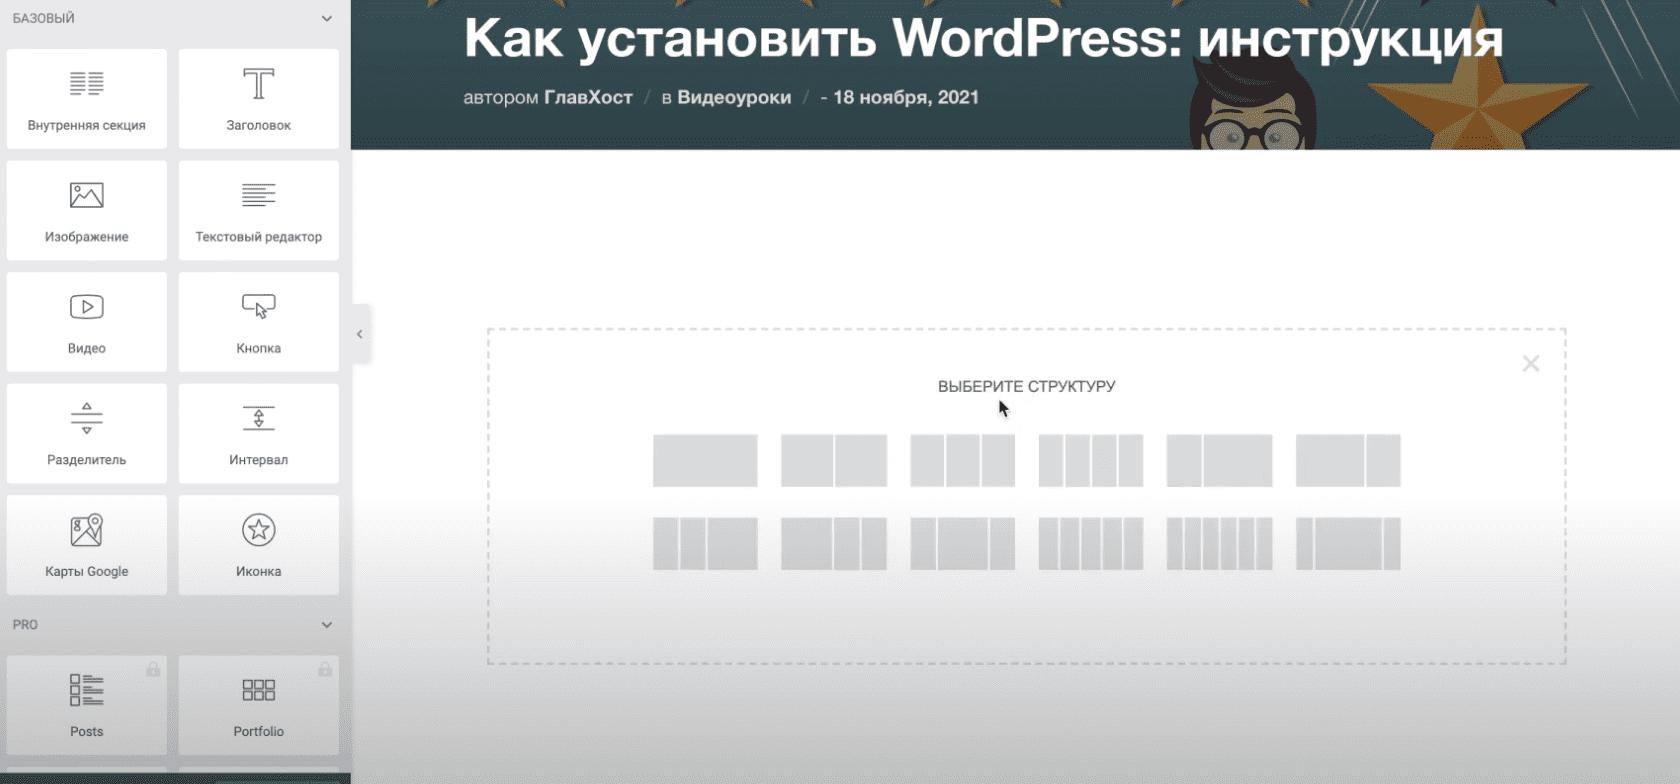
Task: Collapse the PRO widget category
Action: (326, 625)
